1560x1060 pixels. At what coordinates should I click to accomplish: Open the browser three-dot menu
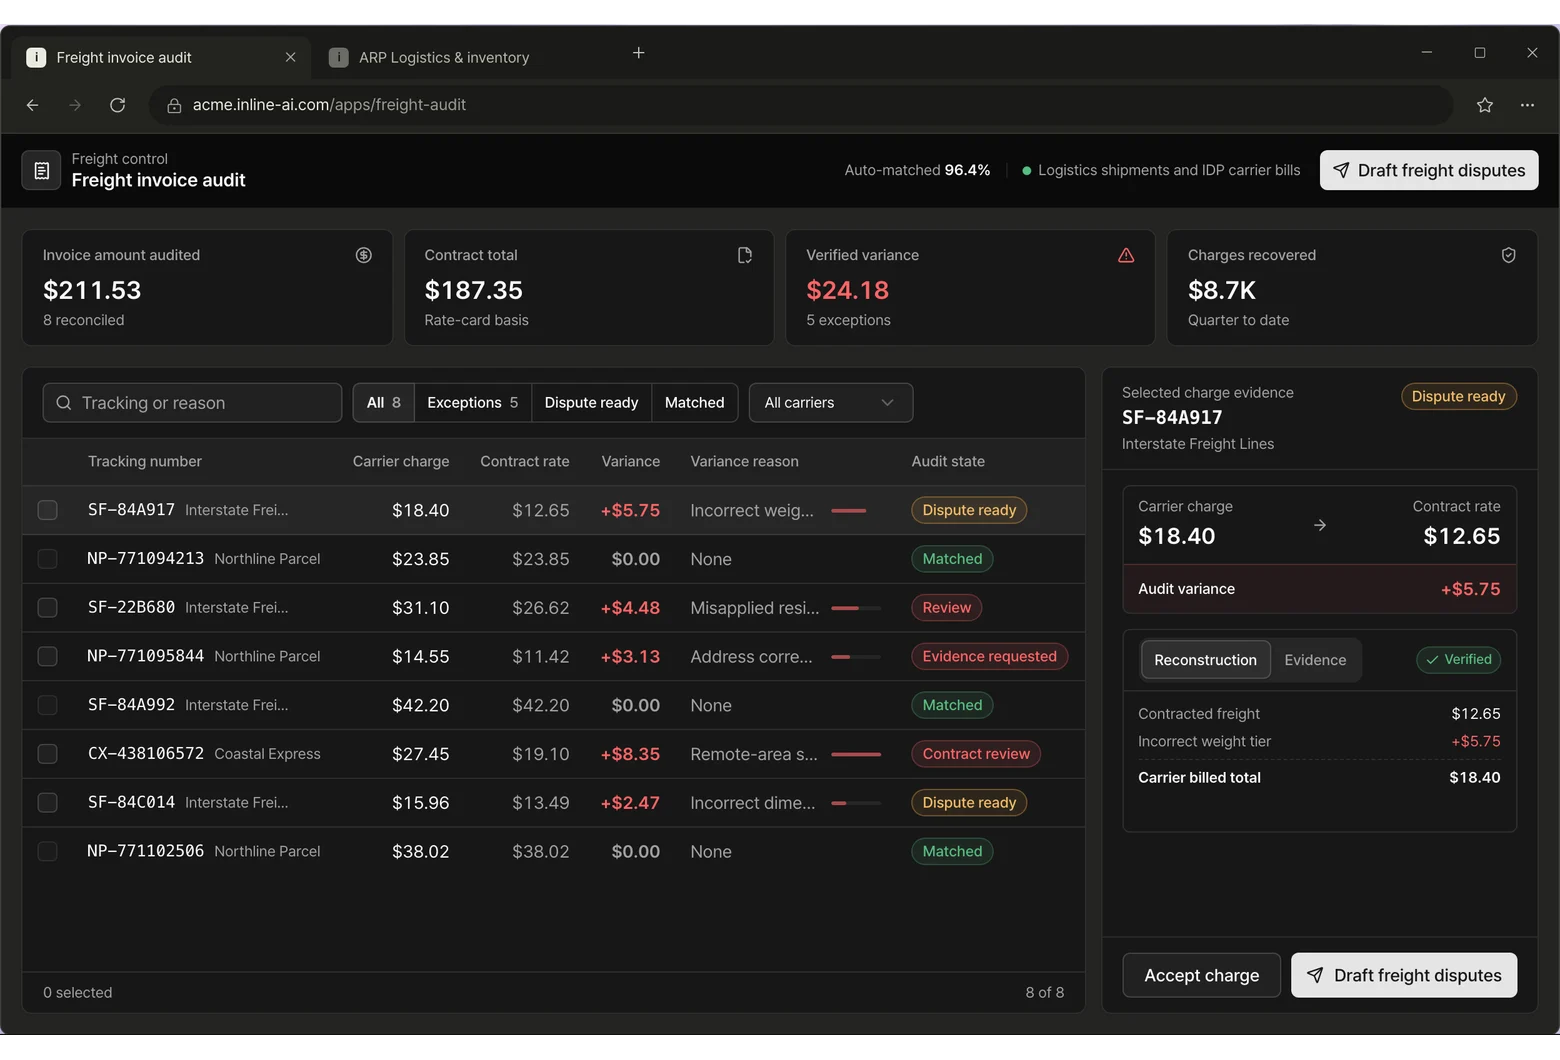(1527, 105)
